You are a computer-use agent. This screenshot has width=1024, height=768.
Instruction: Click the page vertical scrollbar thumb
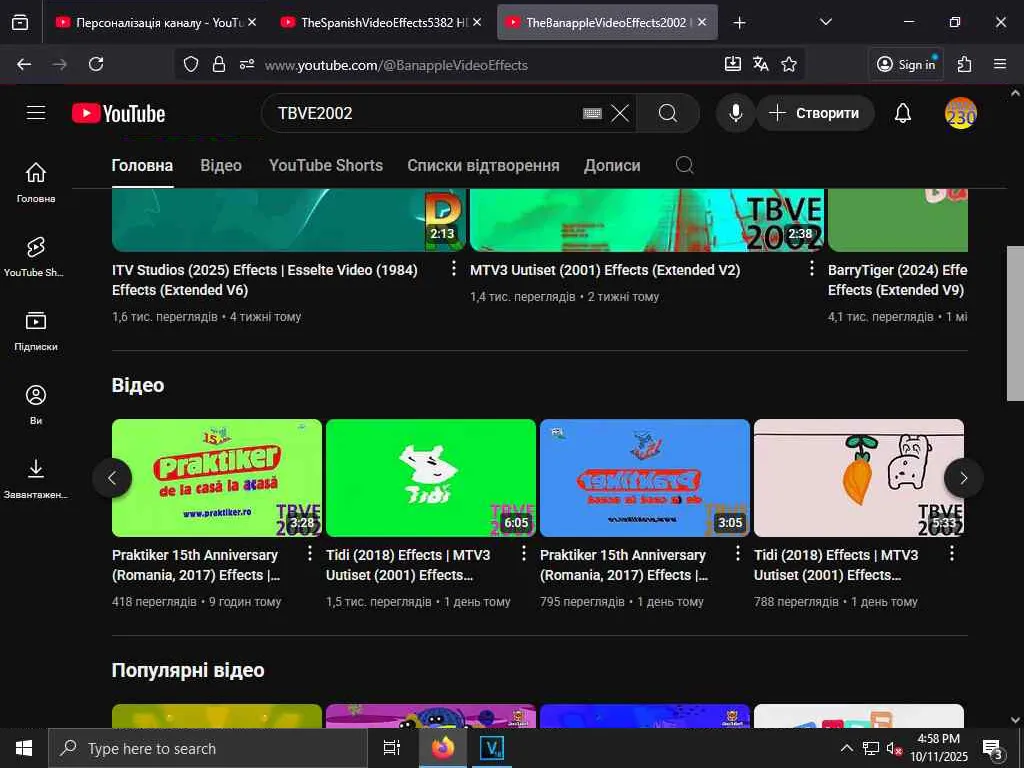[x=1015, y=323]
